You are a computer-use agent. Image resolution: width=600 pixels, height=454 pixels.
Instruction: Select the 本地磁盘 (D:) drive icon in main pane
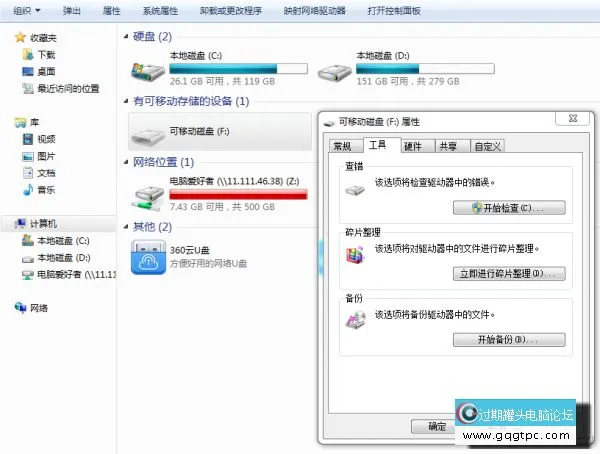pos(334,72)
